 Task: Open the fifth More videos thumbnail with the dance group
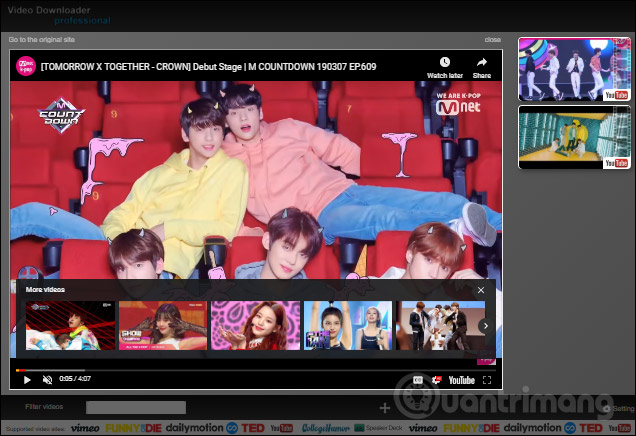pos(440,325)
